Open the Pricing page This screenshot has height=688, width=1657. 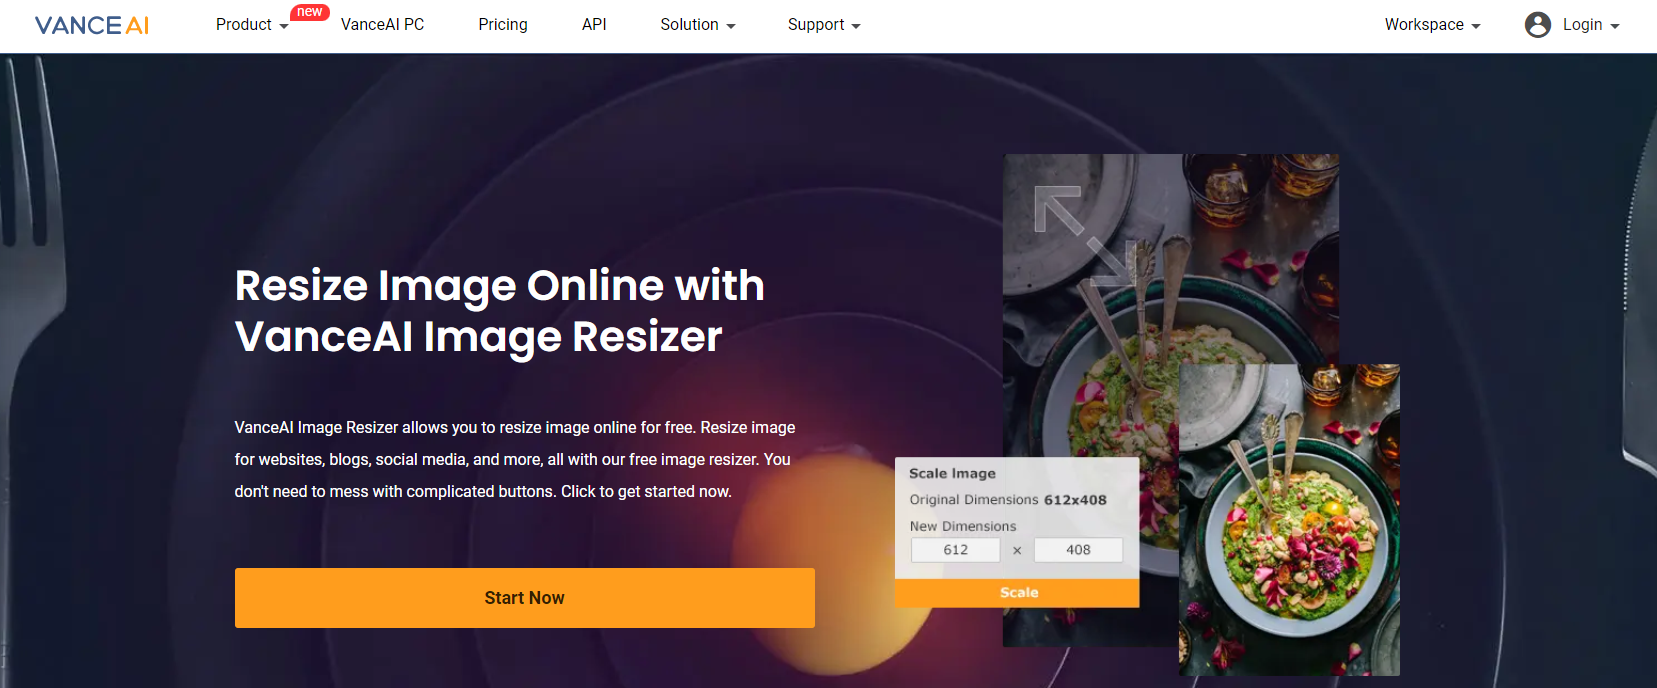pos(503,25)
